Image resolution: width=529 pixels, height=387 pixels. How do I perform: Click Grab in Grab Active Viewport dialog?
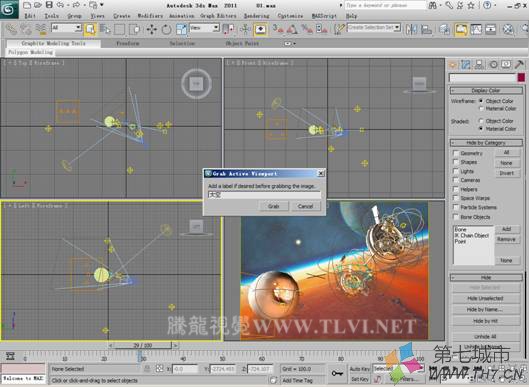(x=274, y=206)
